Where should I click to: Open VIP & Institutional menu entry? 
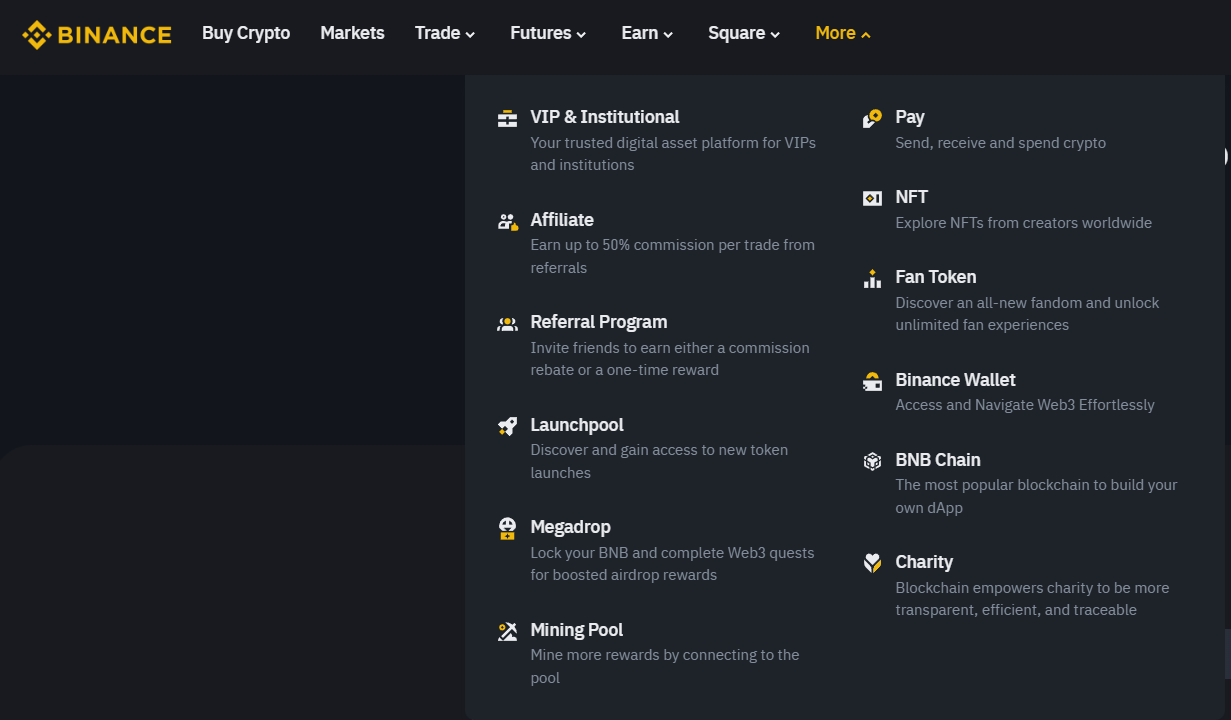point(658,140)
